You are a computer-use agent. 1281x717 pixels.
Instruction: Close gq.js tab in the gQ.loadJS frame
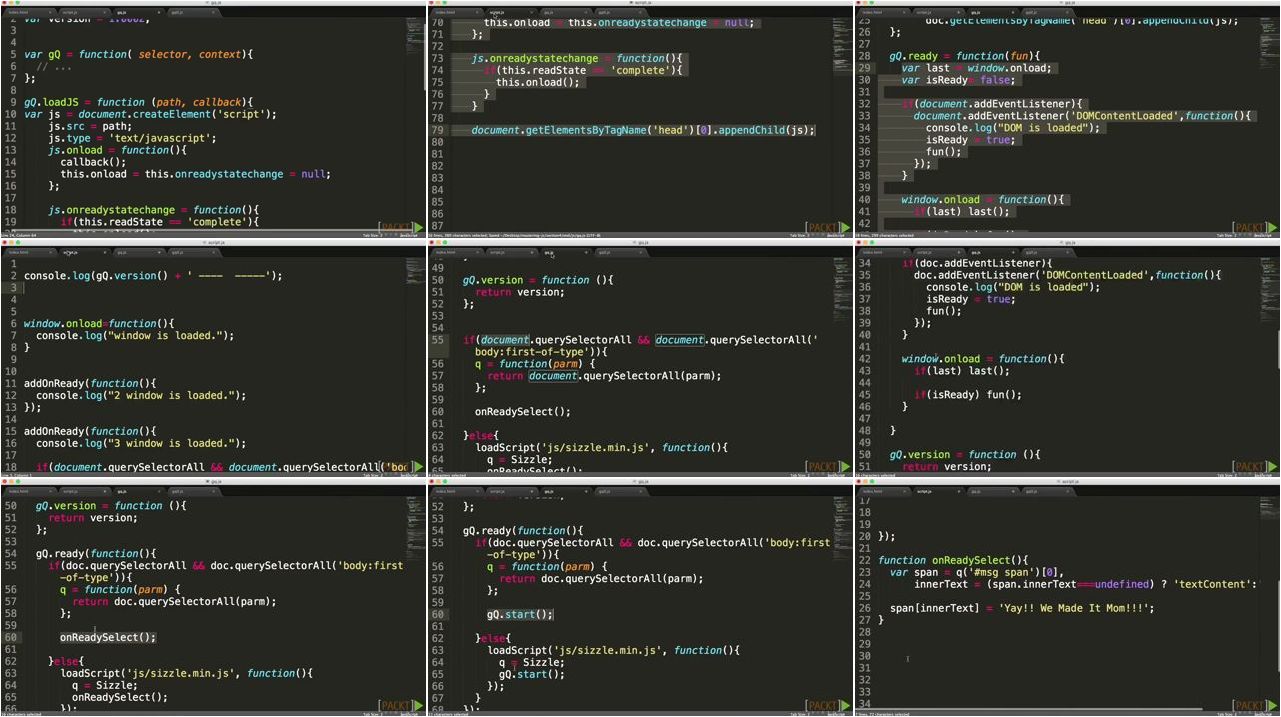[x=159, y=13]
